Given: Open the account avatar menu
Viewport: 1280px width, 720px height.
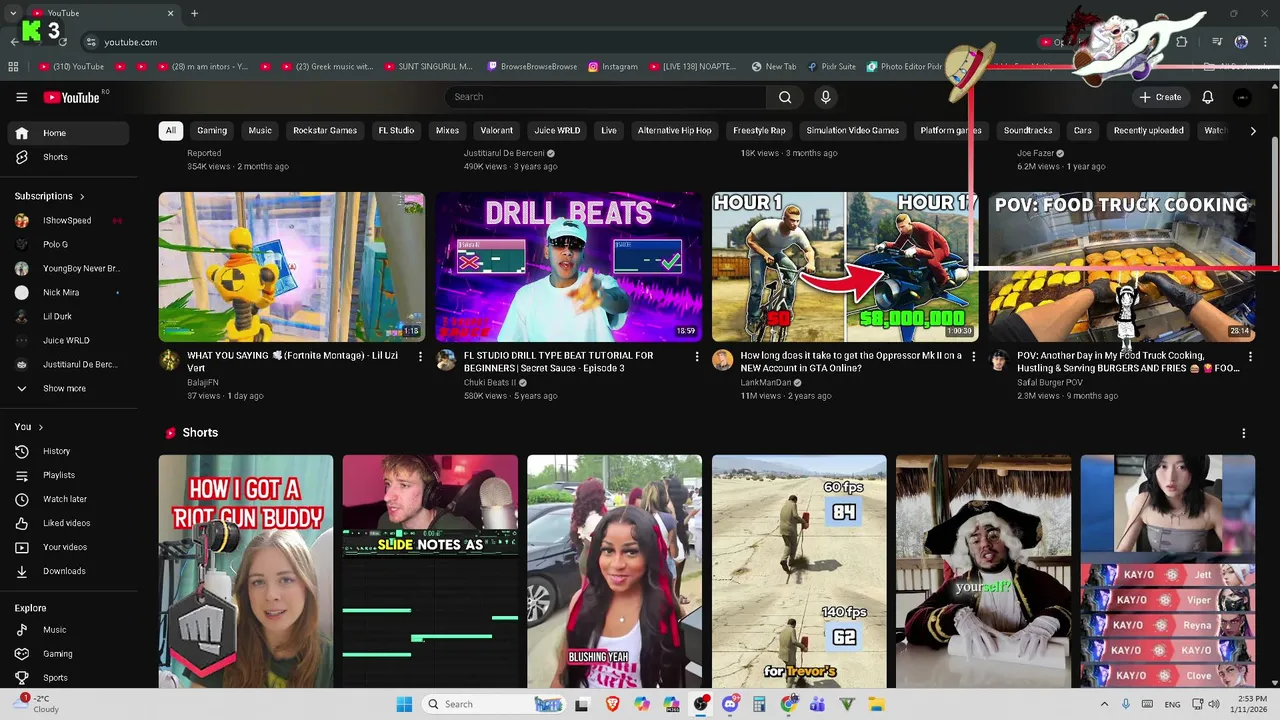Looking at the screenshot, I should point(1242,97).
